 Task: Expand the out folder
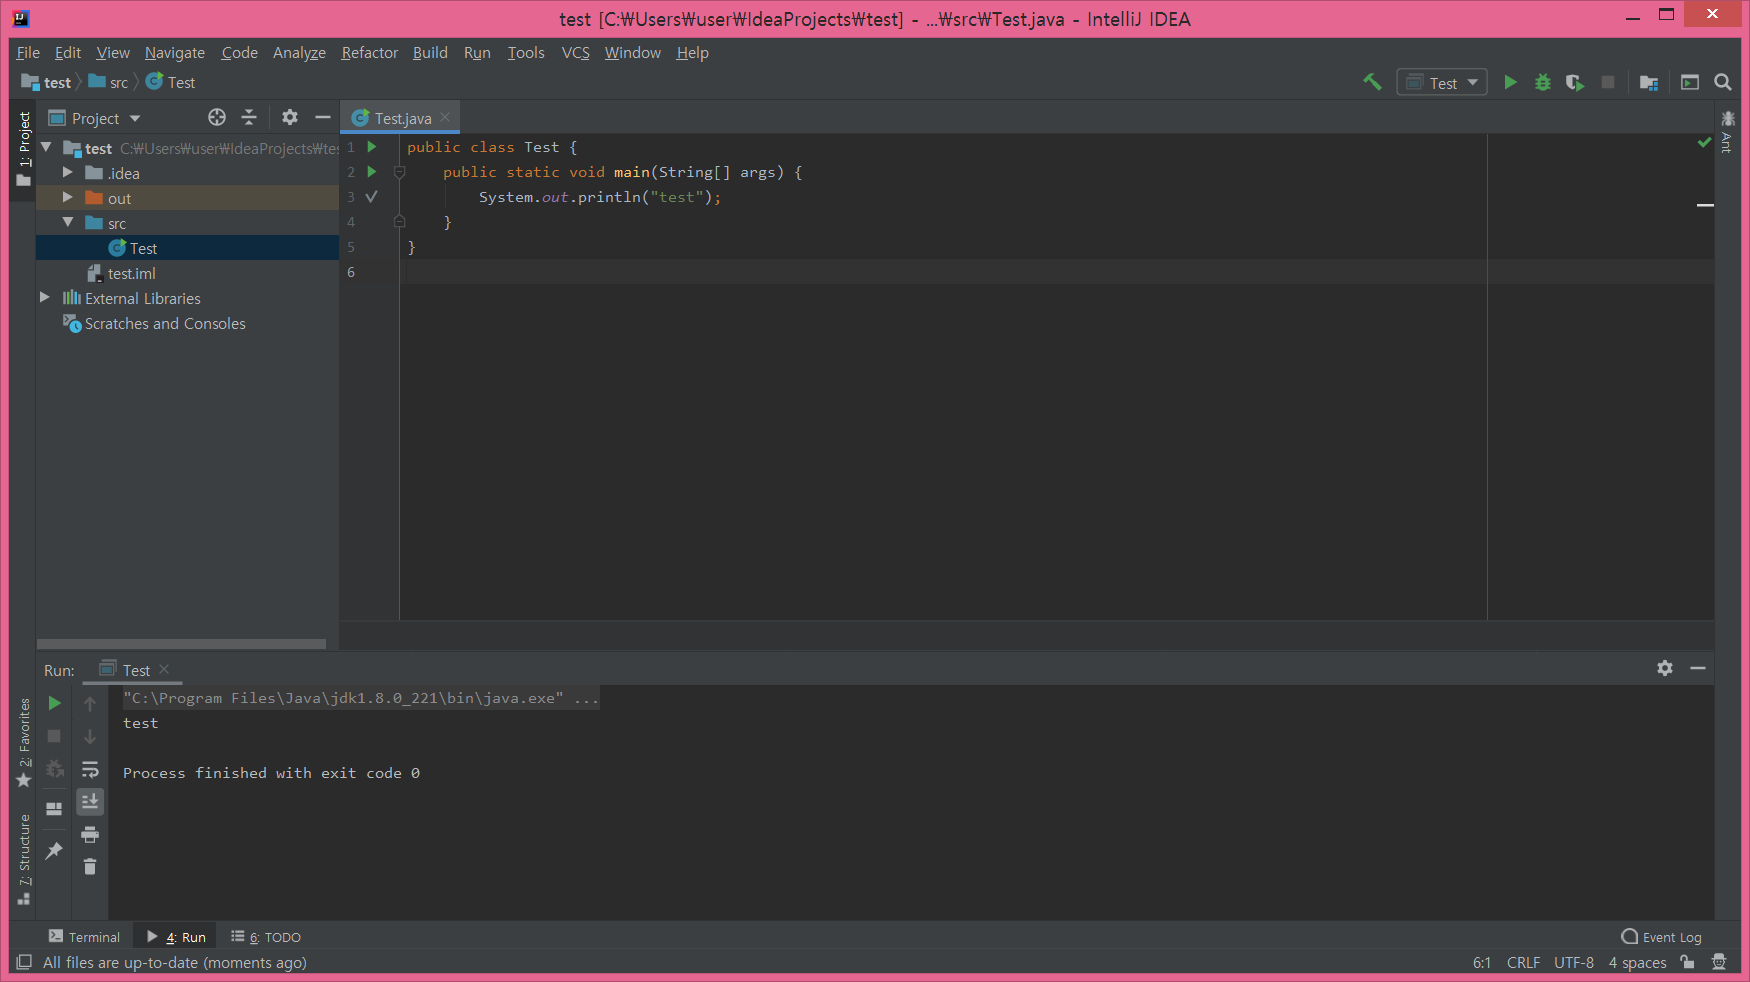[68, 197]
